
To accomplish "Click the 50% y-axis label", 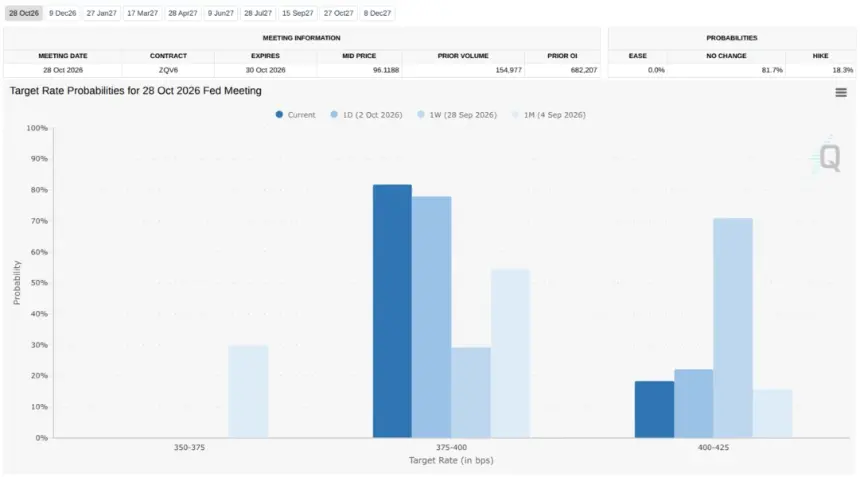I will click(39, 283).
